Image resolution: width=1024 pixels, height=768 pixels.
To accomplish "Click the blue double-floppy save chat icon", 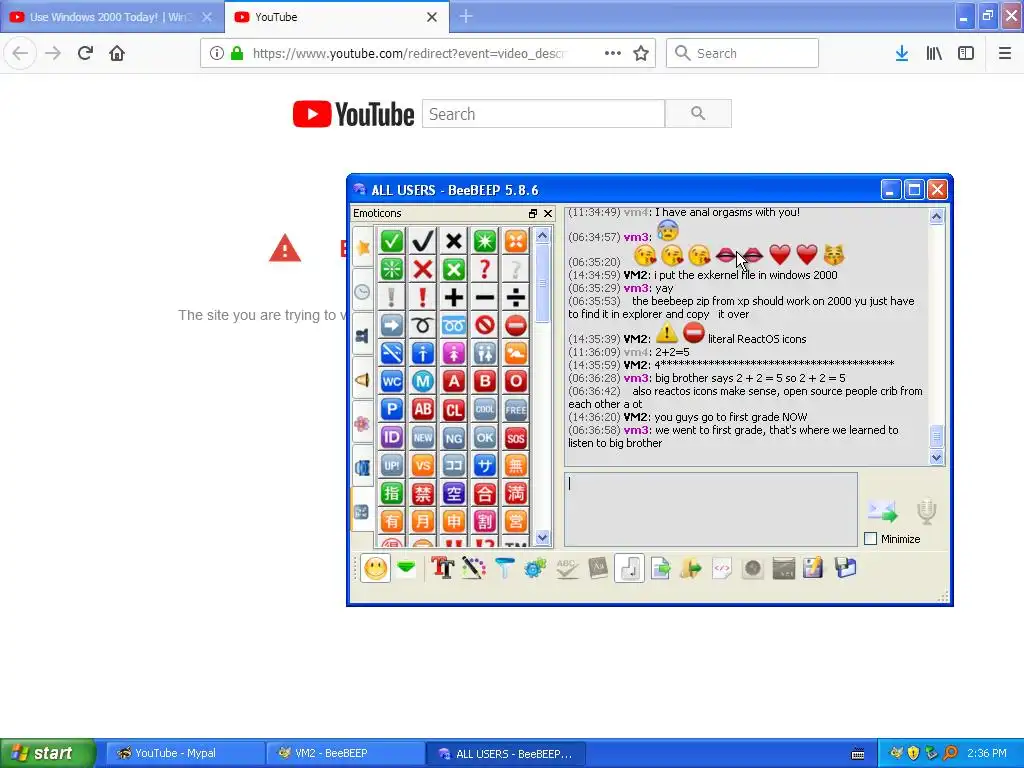I will pos(845,568).
